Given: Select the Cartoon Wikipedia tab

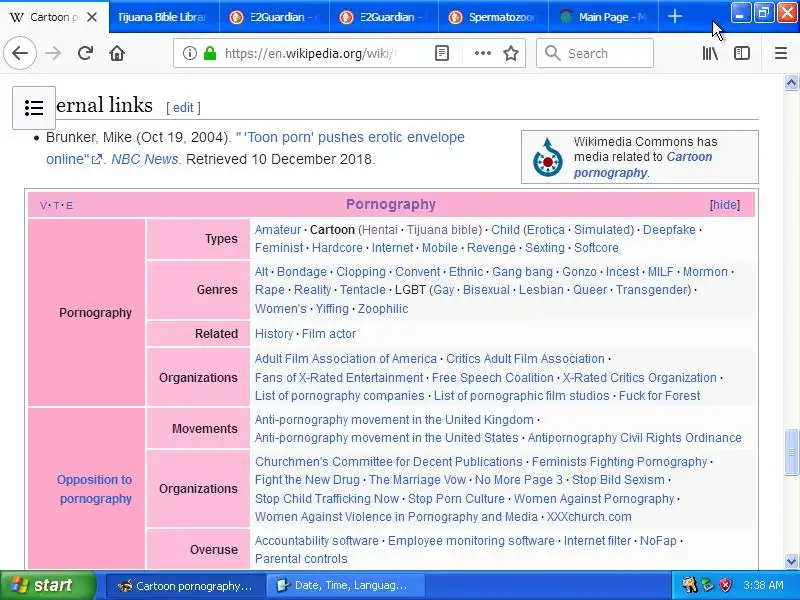Looking at the screenshot, I should tap(46, 17).
